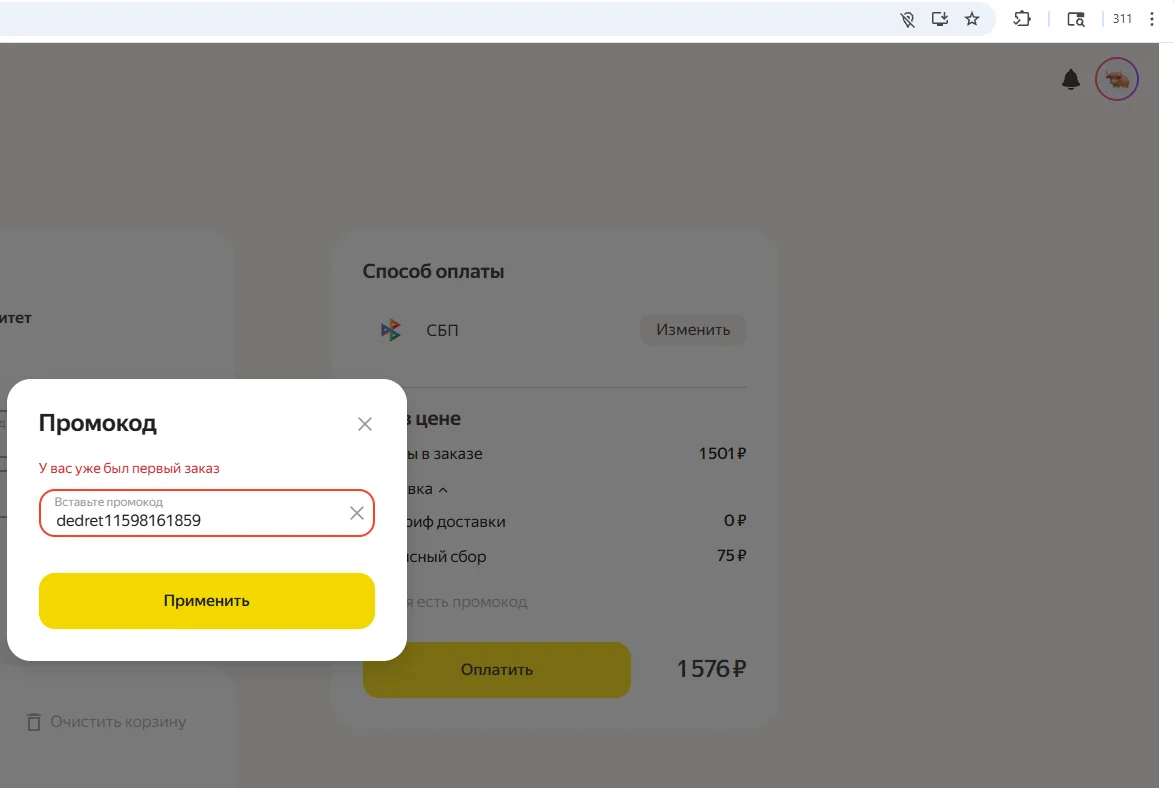Viewport: 1174px width, 788px height.
Task: Open the tab search icon in toolbar
Action: click(1076, 19)
